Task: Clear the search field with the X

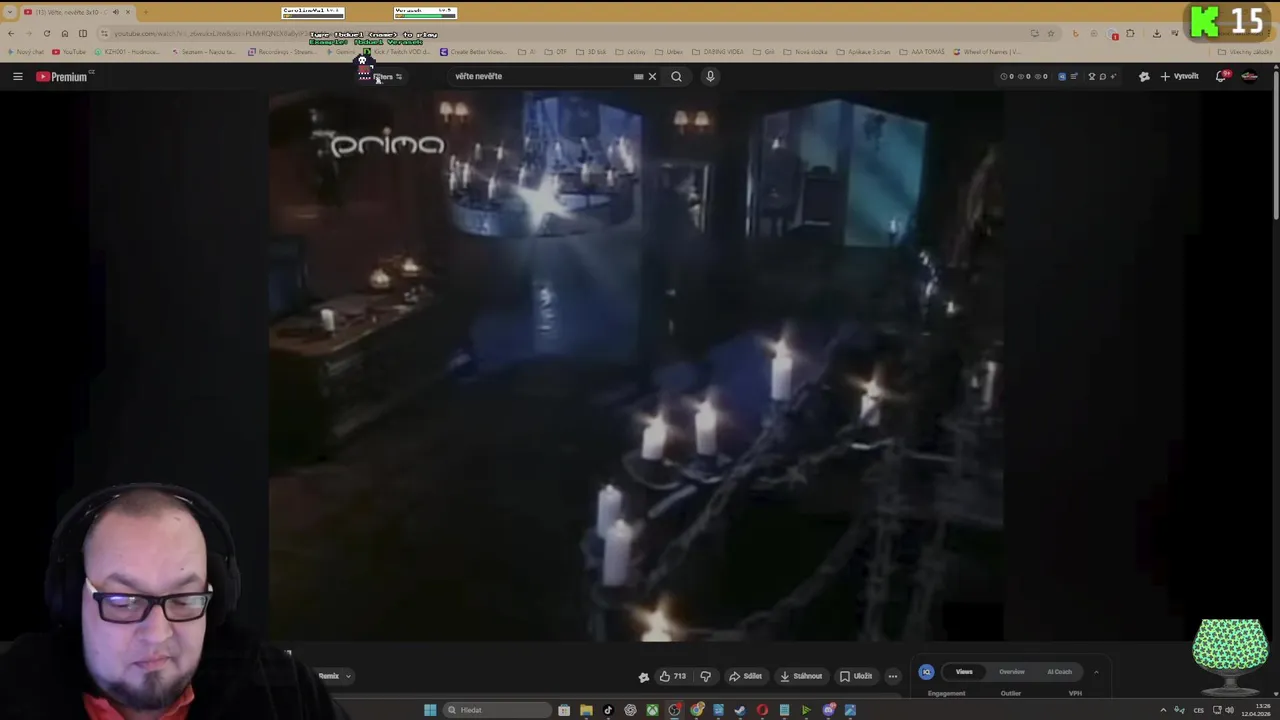Action: (652, 76)
